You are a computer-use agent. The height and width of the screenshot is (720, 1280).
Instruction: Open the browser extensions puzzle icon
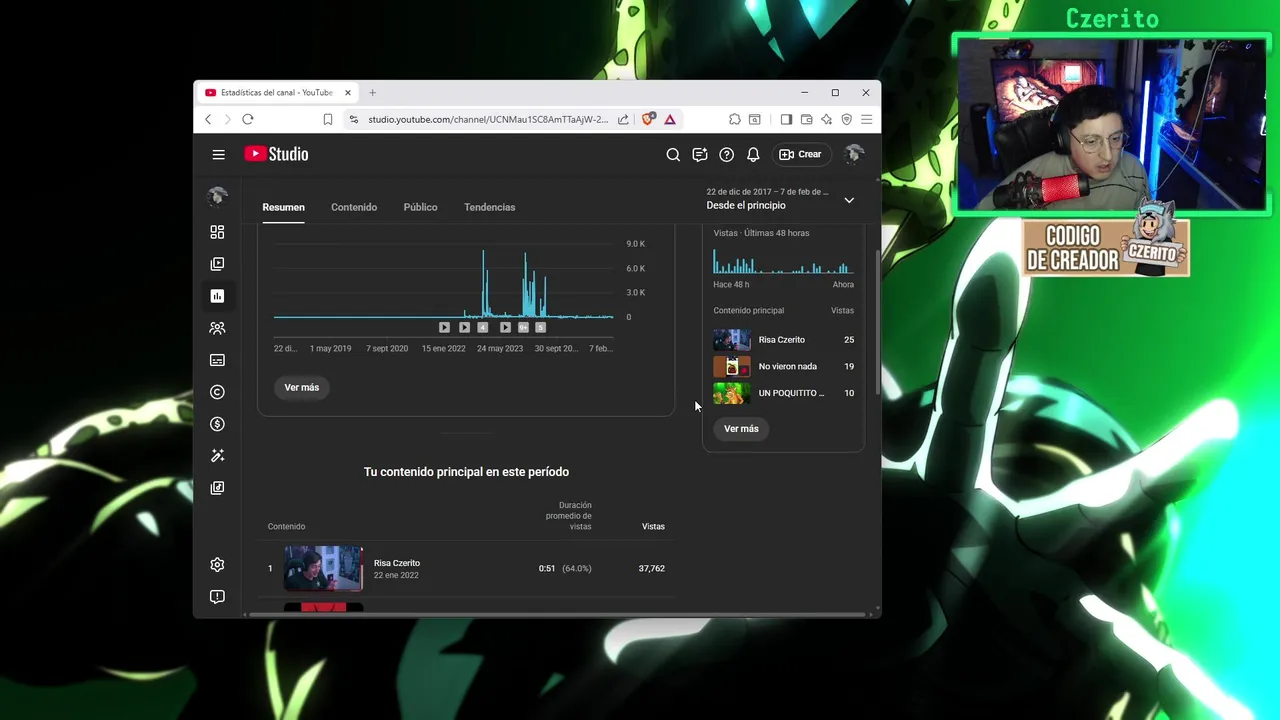click(x=735, y=119)
